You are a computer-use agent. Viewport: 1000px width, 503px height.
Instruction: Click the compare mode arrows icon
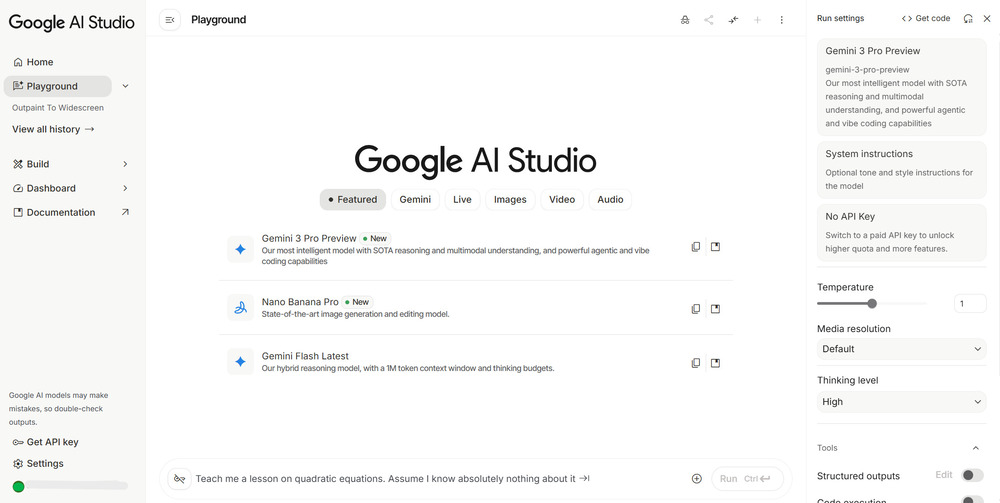click(733, 20)
